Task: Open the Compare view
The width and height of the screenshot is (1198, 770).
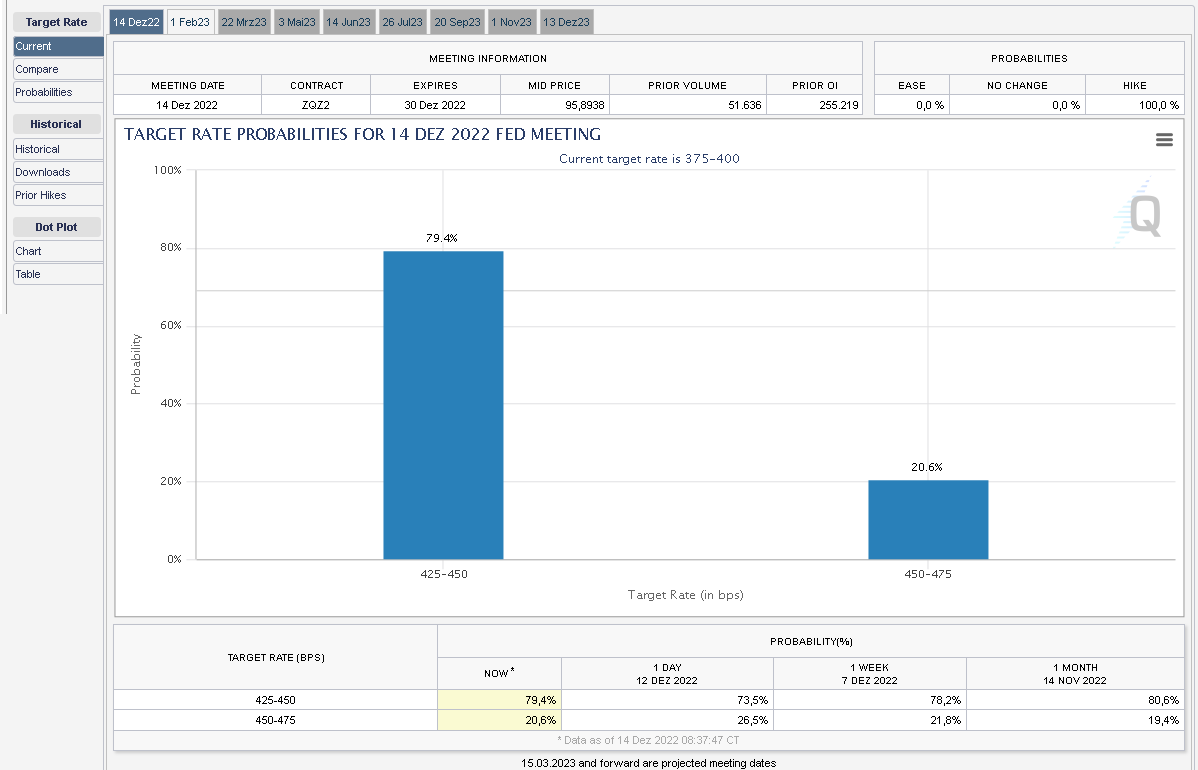Action: pyautogui.click(x=55, y=69)
